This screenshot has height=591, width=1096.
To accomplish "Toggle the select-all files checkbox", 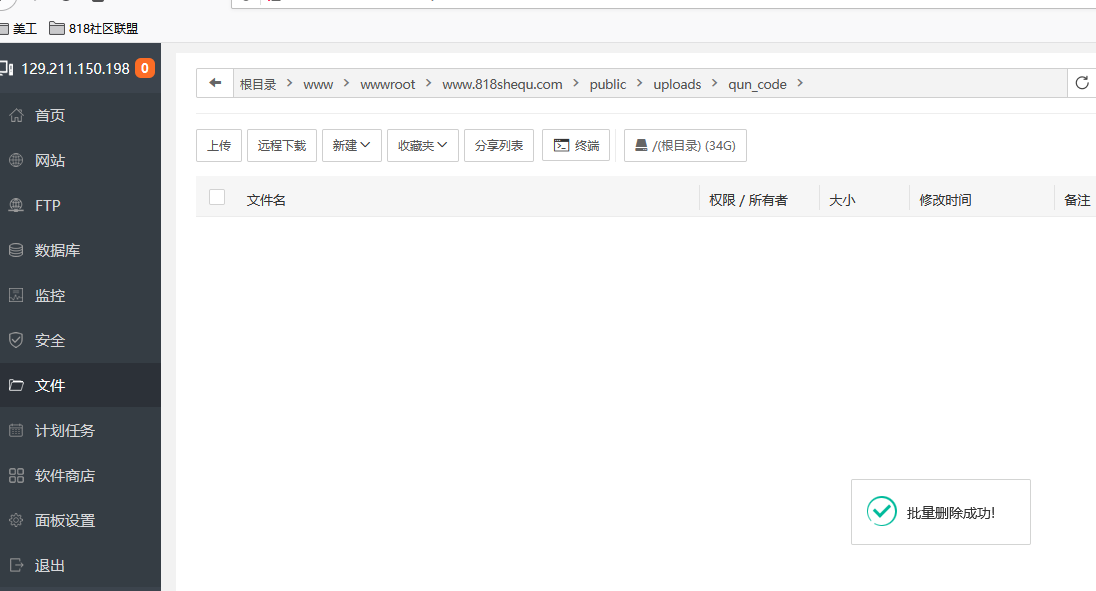I will (x=217, y=197).
